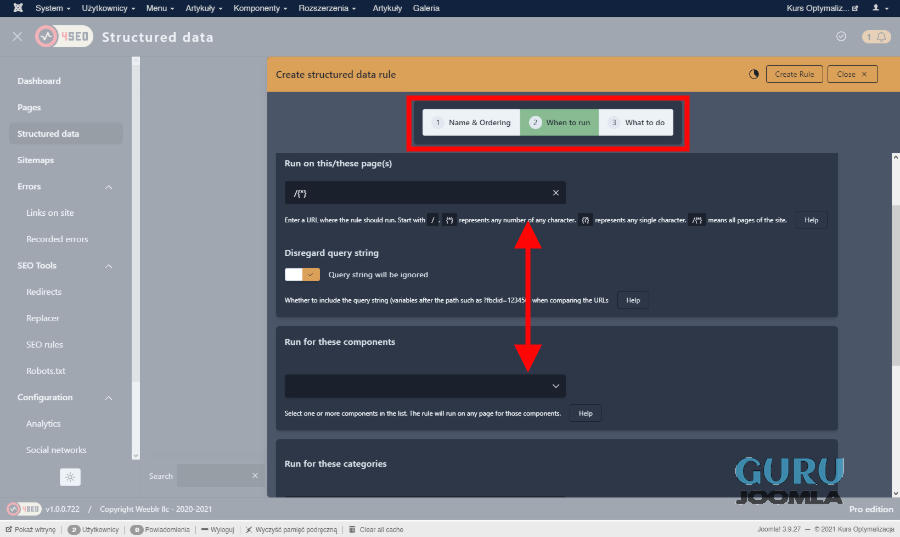Open the Użytkownicy dropdown menu
This screenshot has width=900, height=537.
[x=108, y=8]
